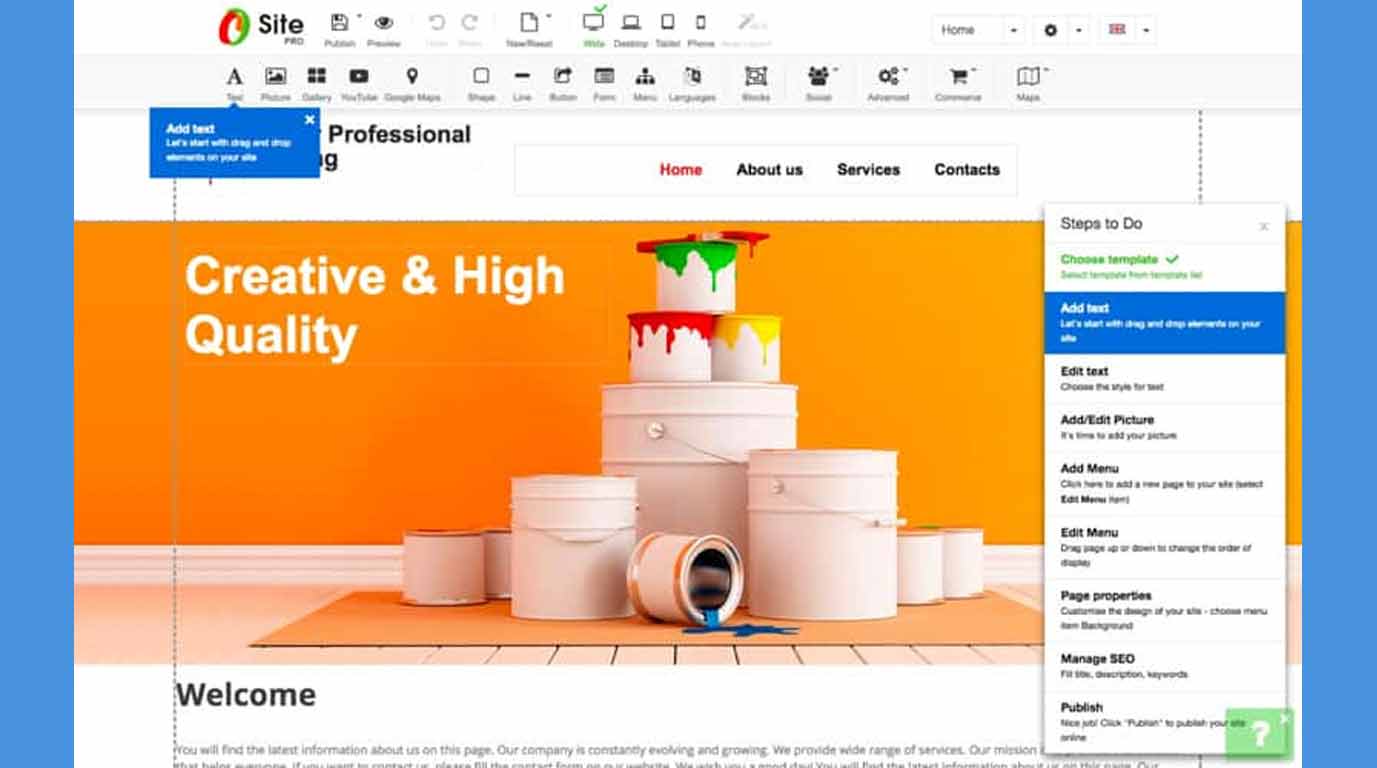The image size is (1377, 768).
Task: Click the paint buckets banner image
Action: (687, 442)
